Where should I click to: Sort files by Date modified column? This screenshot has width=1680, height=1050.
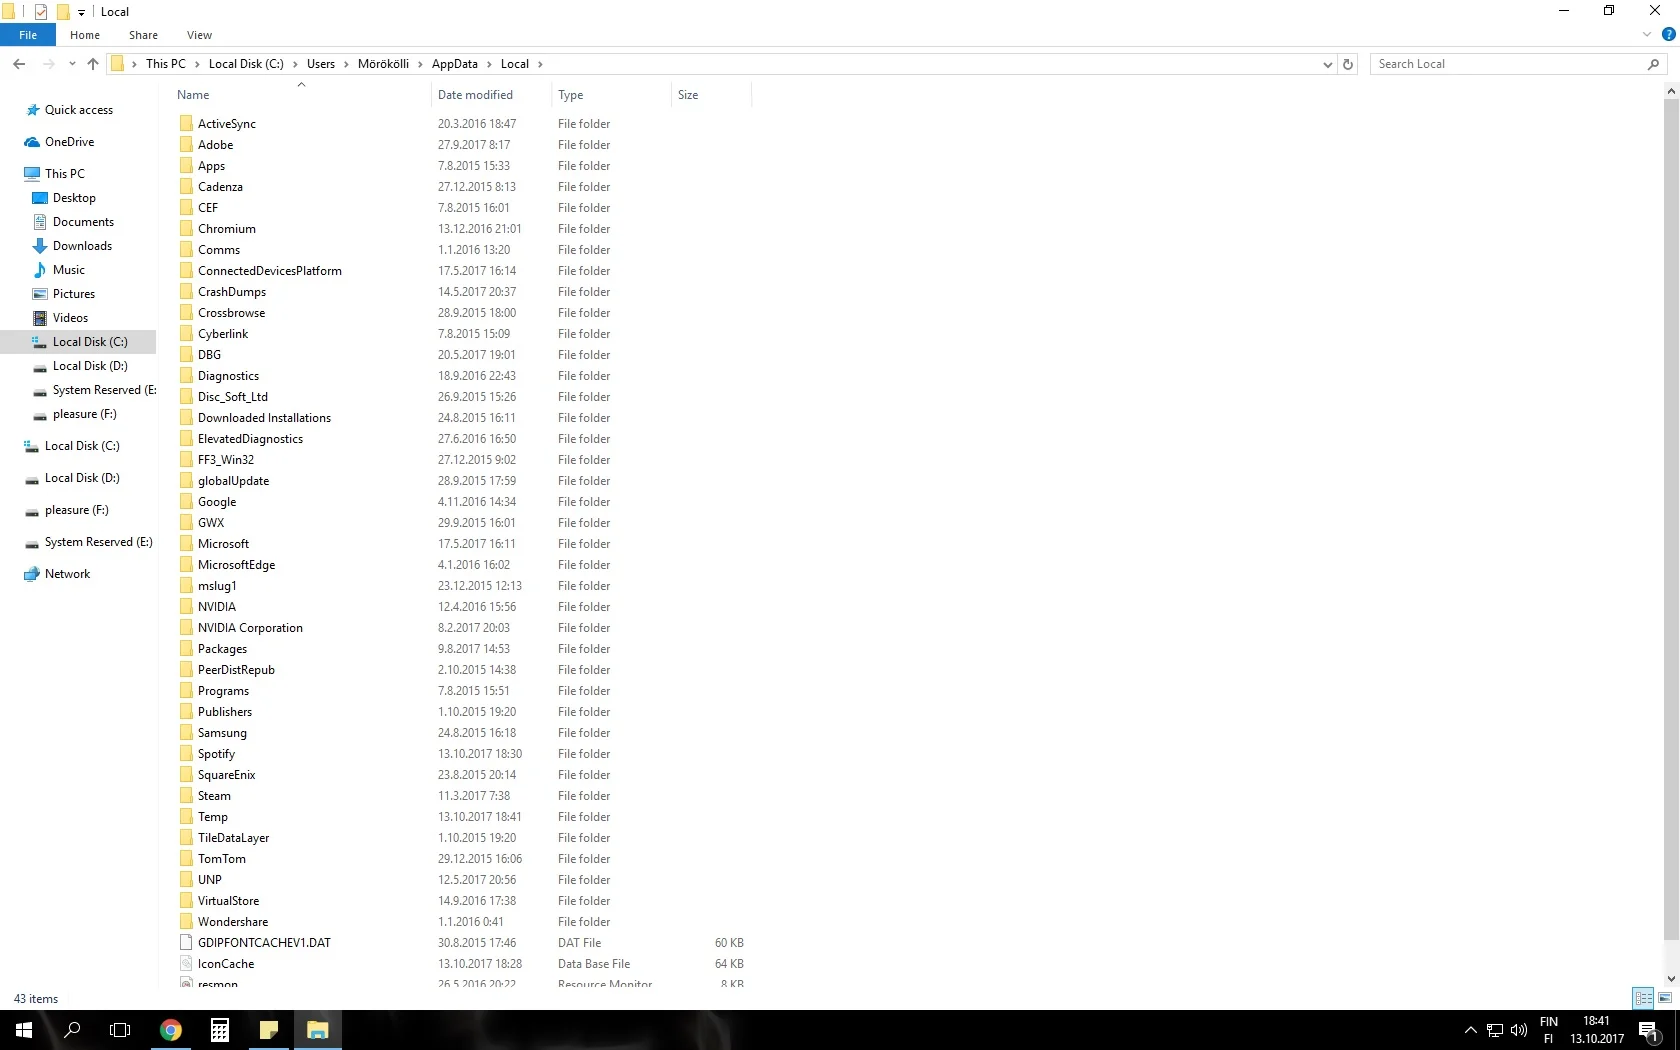(x=475, y=95)
